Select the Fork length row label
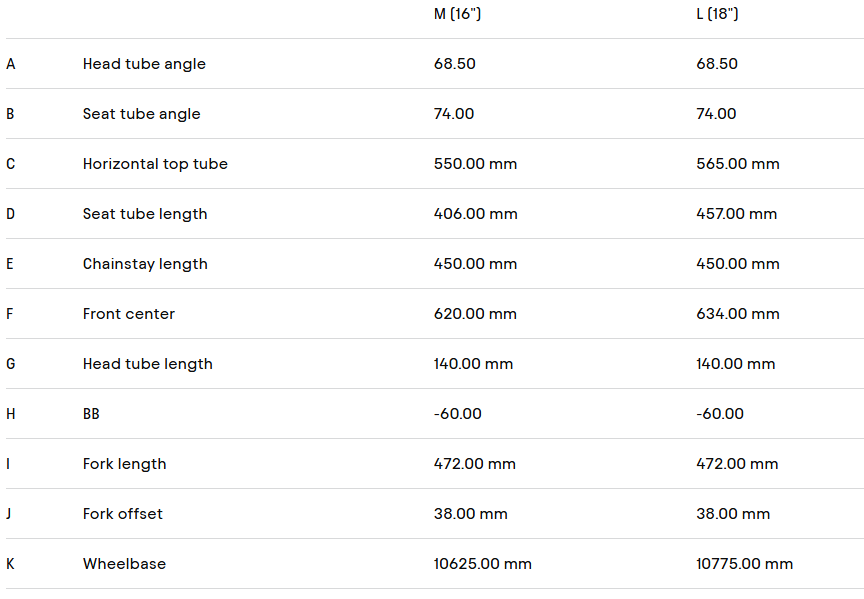 point(125,464)
